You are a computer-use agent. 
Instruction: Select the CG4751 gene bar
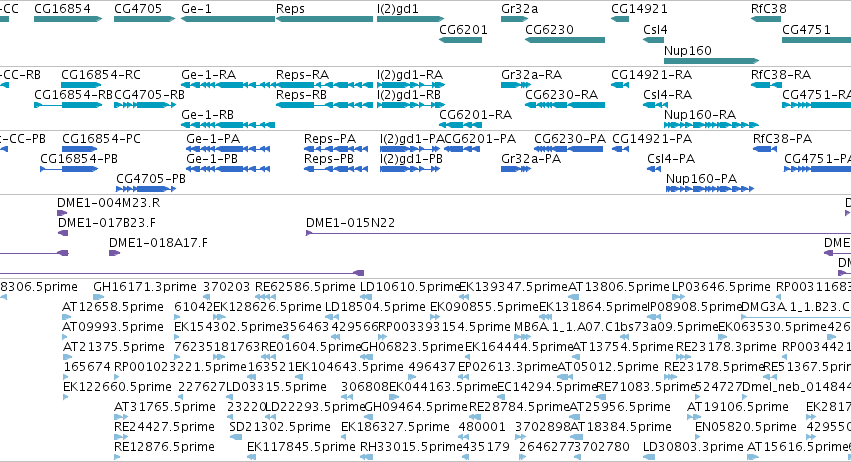(x=816, y=40)
